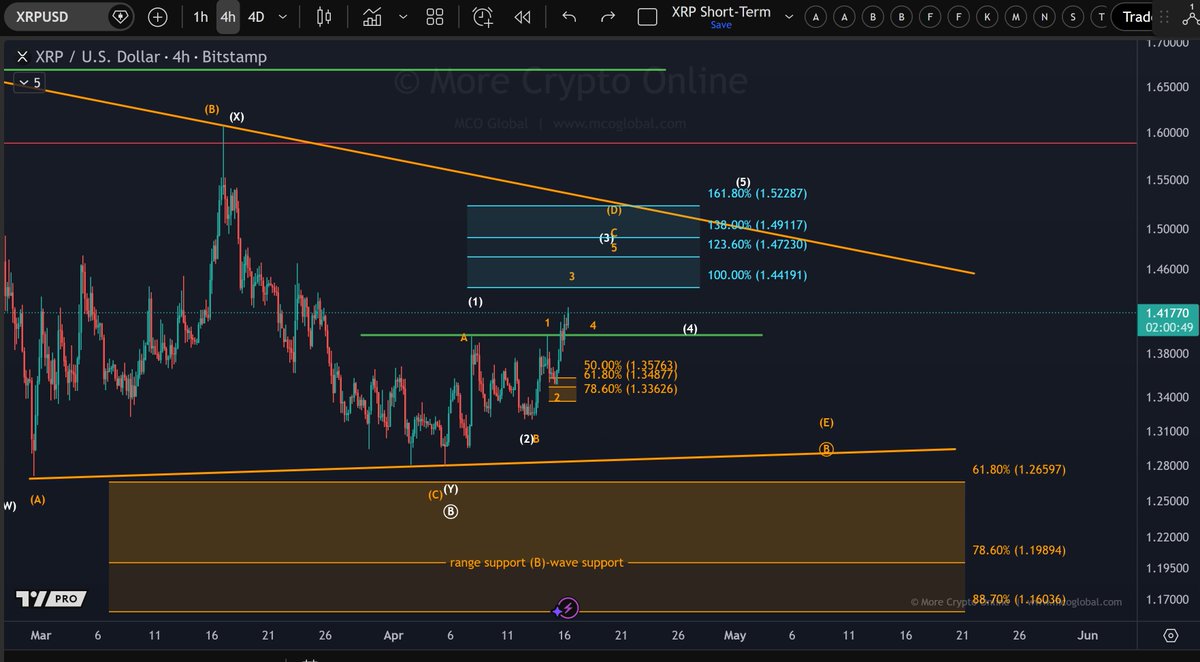
Task: Redo the last chart action
Action: [607, 17]
